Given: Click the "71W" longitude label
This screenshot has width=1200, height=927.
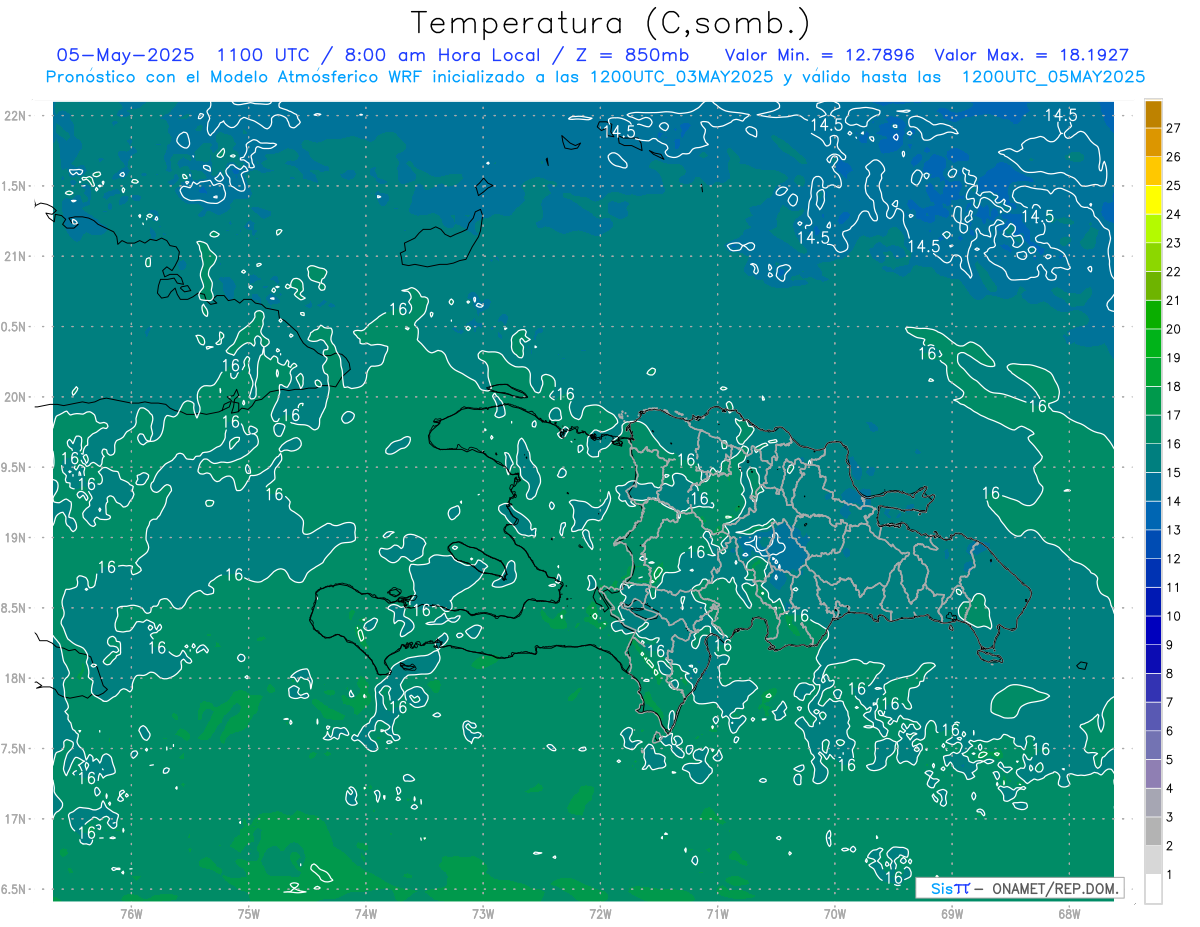Looking at the screenshot, I should click(717, 913).
